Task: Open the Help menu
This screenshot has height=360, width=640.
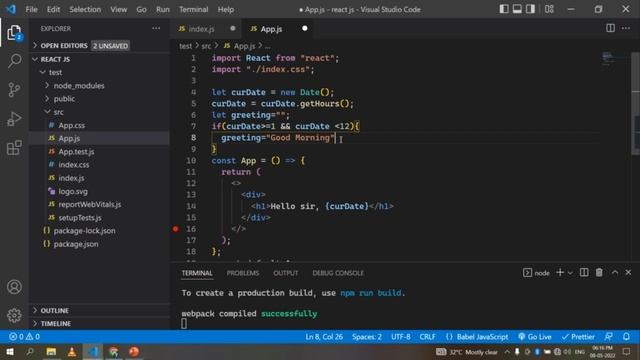Action: pyautogui.click(x=226, y=9)
